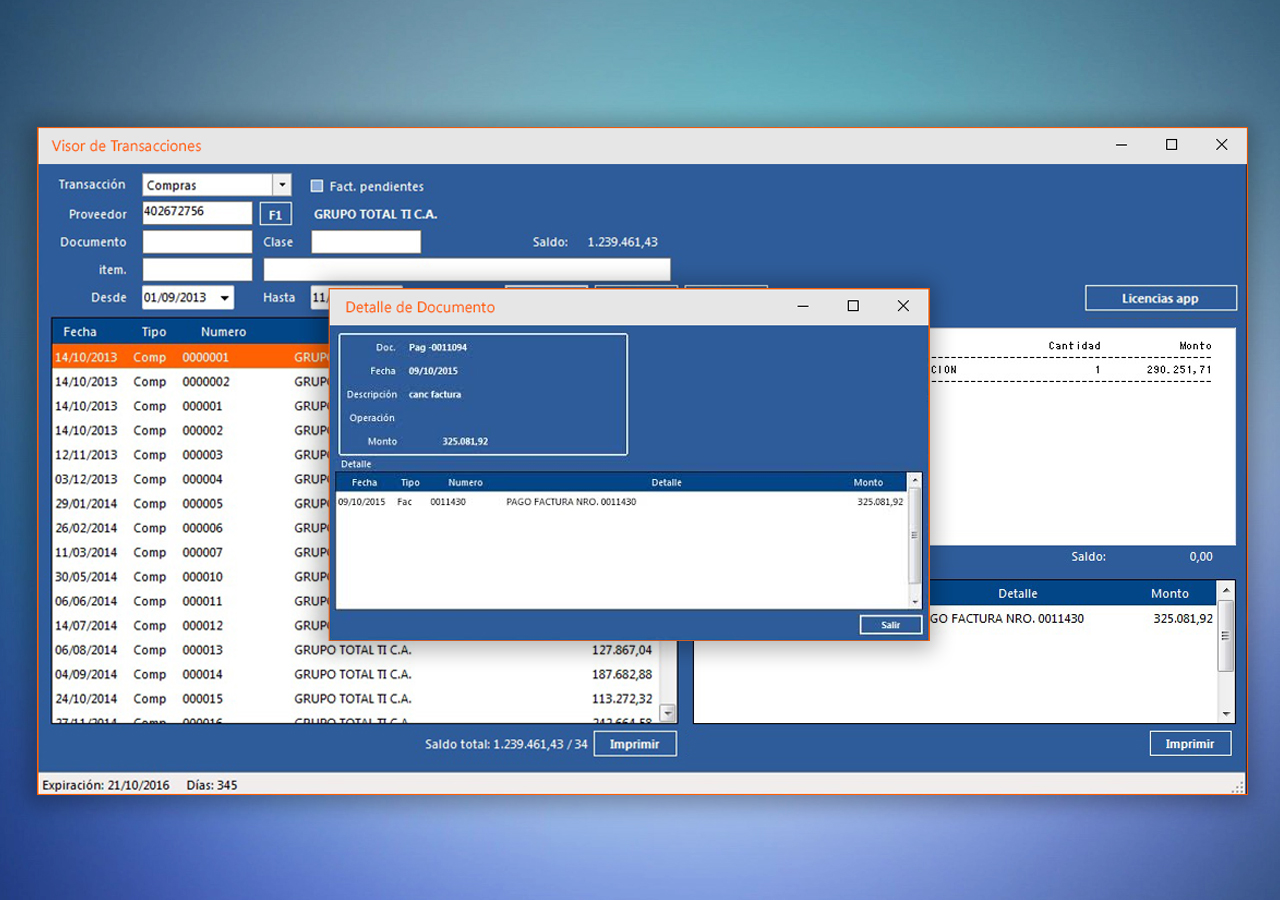Sort by the Fecha column header
Viewport: 1280px width, 900px height.
pyautogui.click(x=80, y=332)
